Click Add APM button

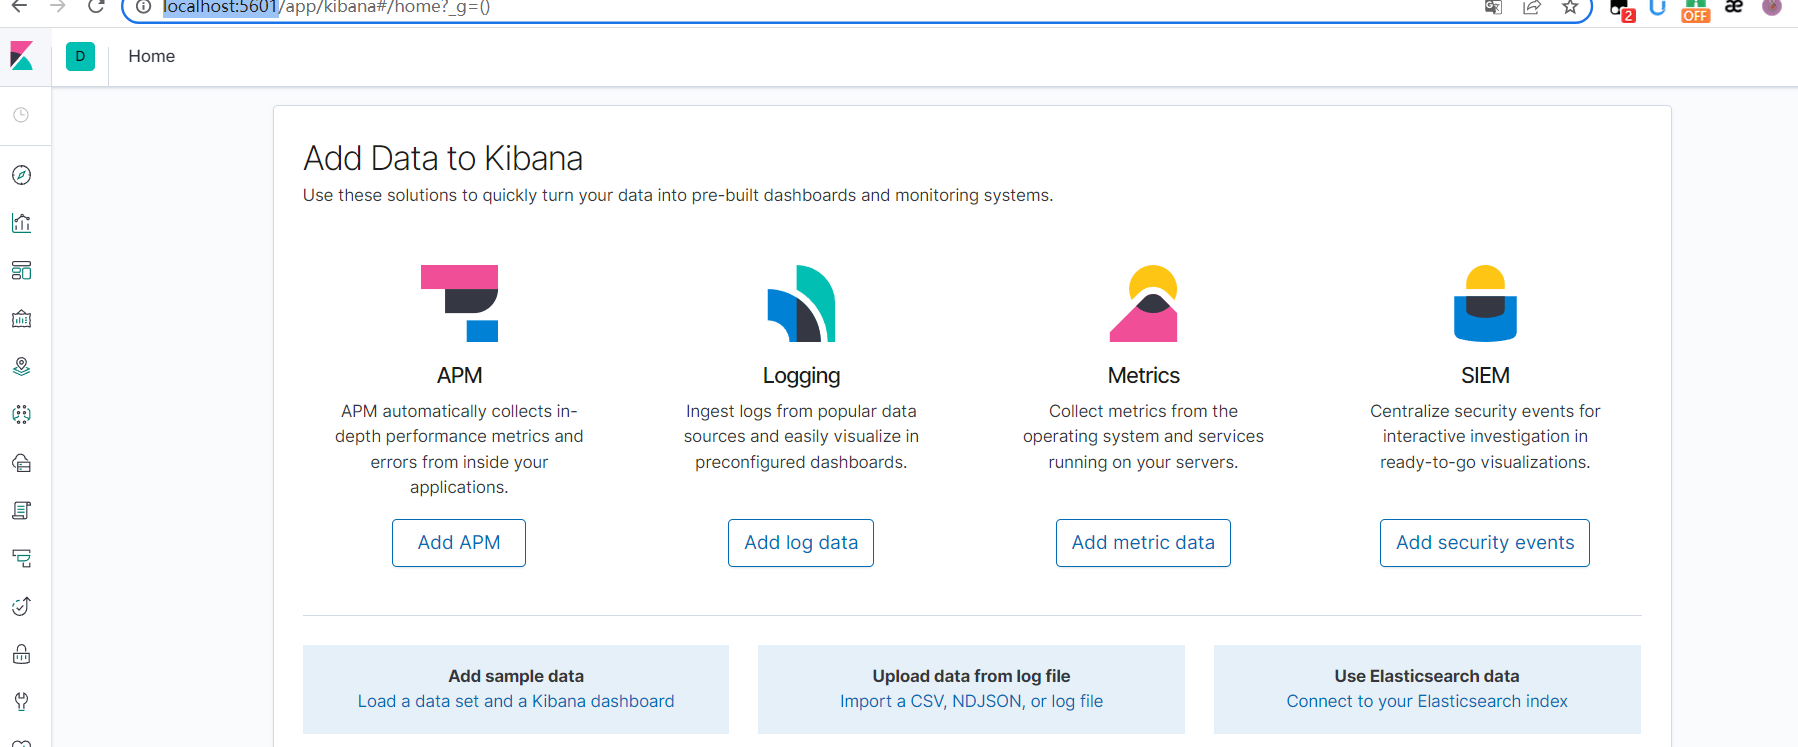tap(459, 543)
